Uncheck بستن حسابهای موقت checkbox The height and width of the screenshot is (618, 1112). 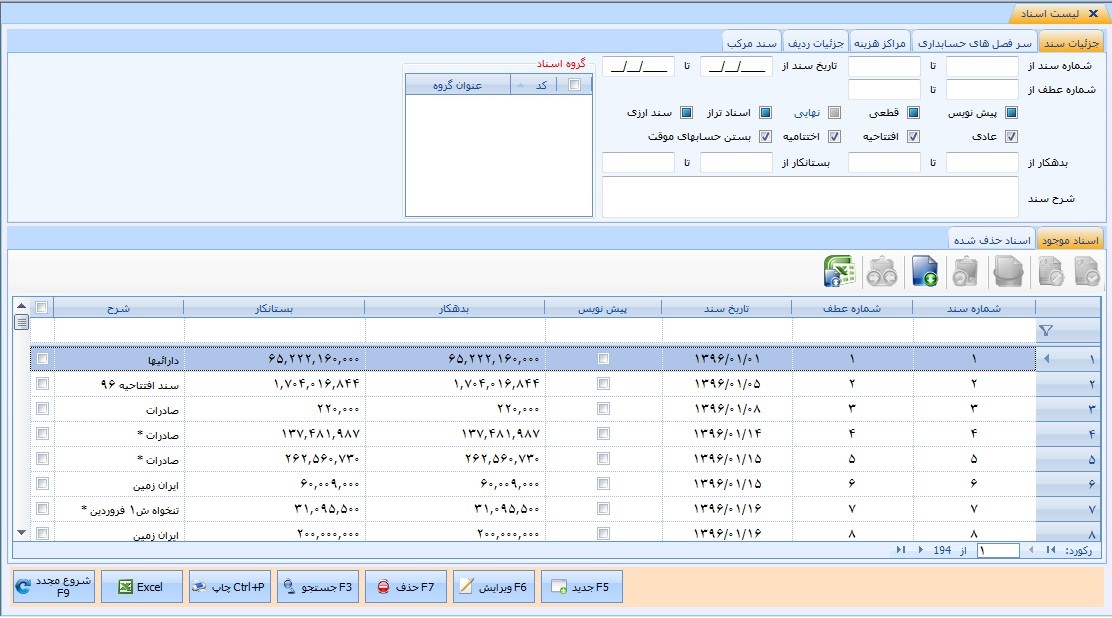tap(765, 136)
